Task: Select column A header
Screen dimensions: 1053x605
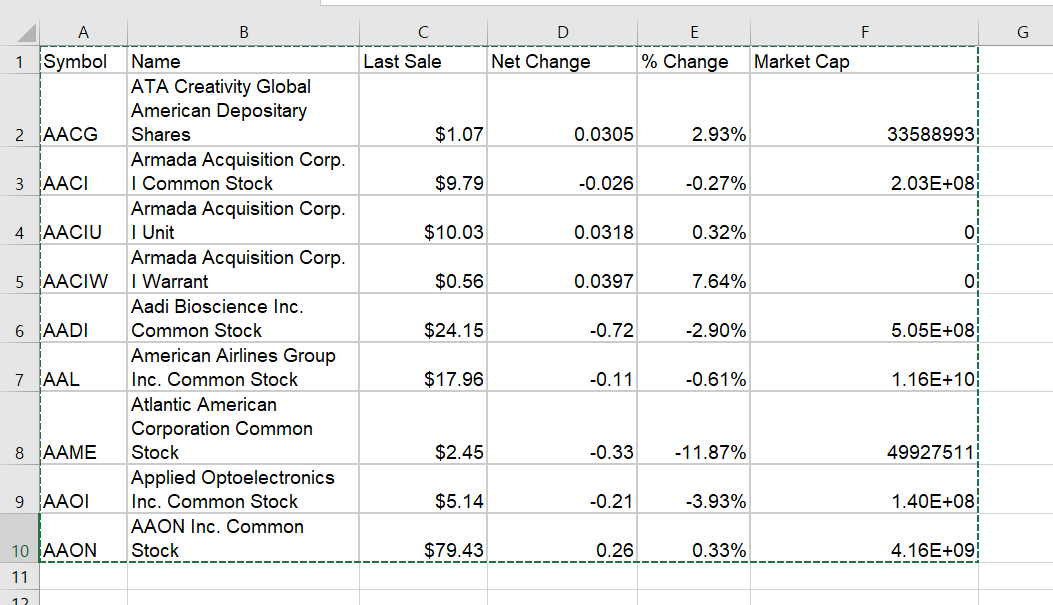Action: (x=83, y=32)
